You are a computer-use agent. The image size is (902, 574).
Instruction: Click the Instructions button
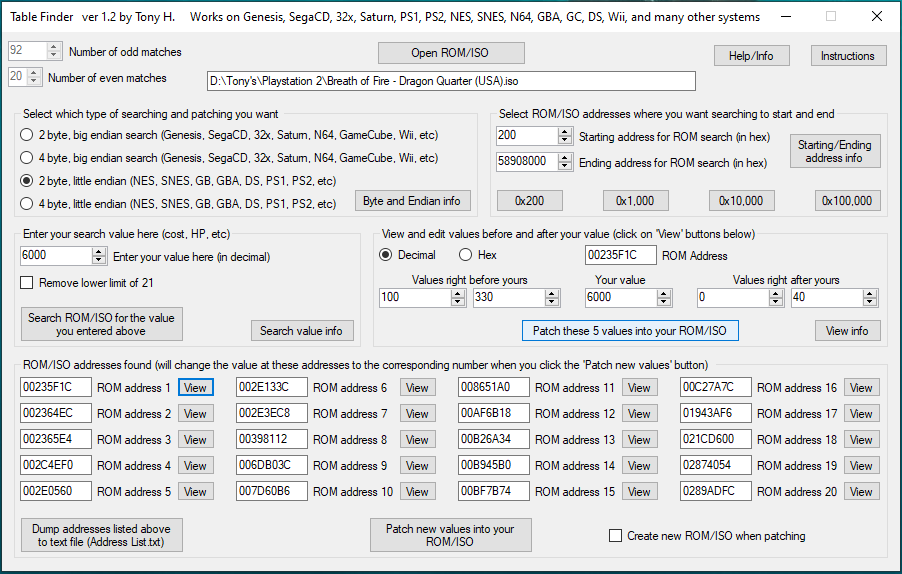click(847, 56)
